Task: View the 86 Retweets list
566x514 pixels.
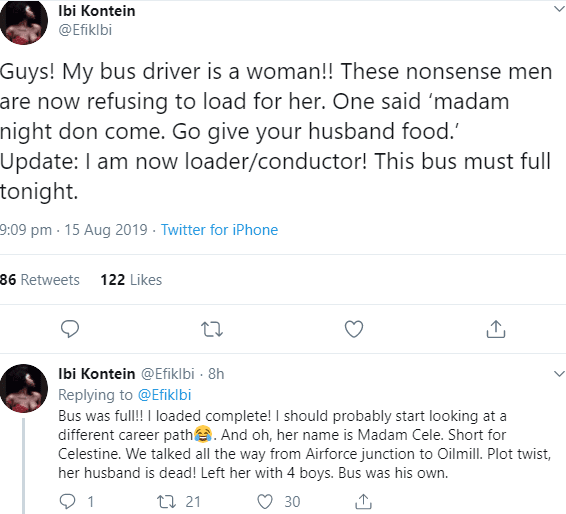Action: pos(40,280)
